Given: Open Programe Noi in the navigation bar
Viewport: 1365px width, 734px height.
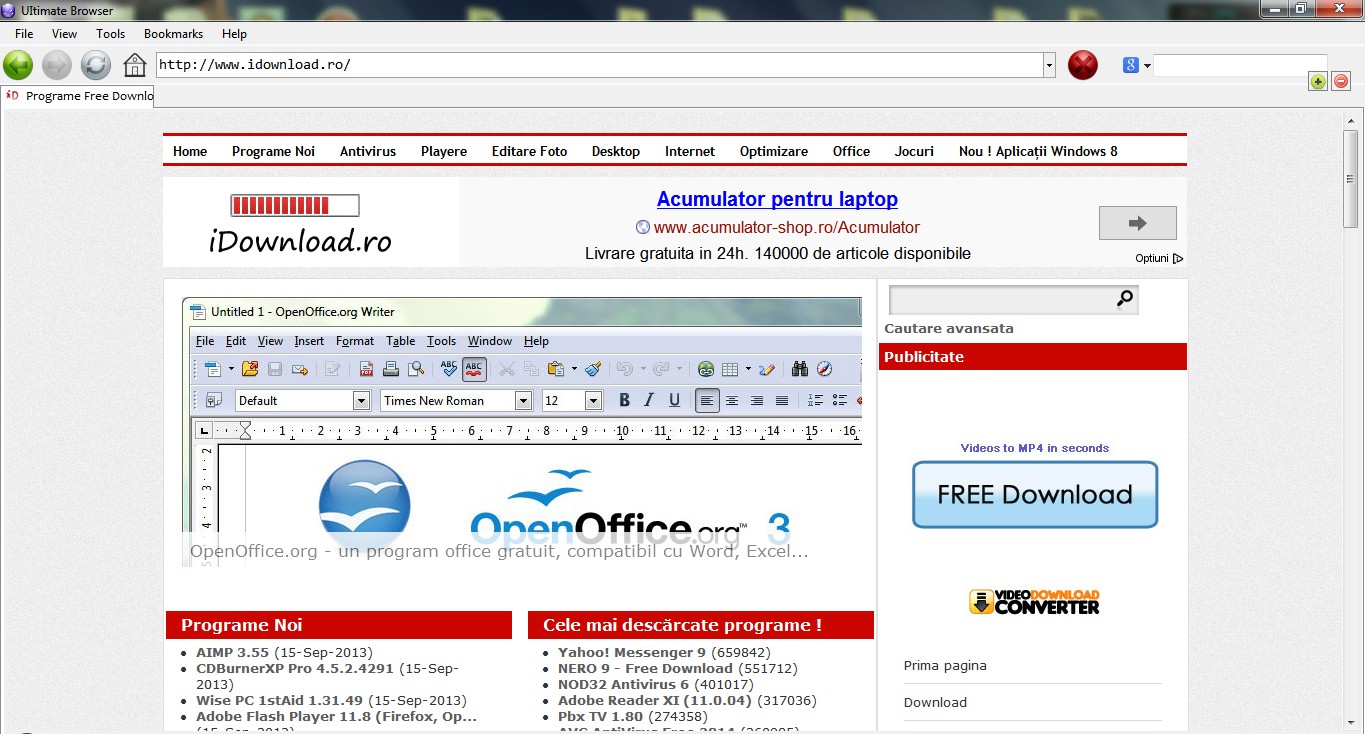Looking at the screenshot, I should point(273,151).
